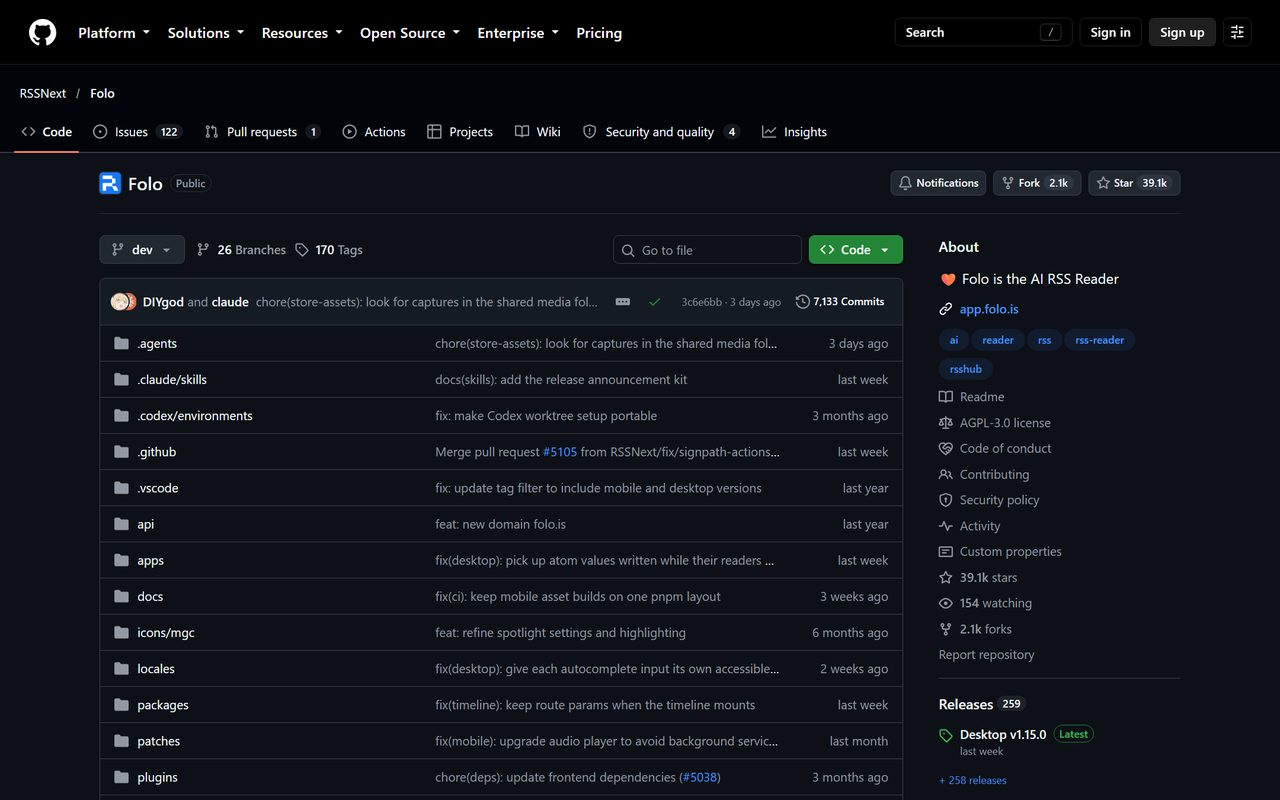
Task: Click the Readme book icon
Action: click(946, 397)
